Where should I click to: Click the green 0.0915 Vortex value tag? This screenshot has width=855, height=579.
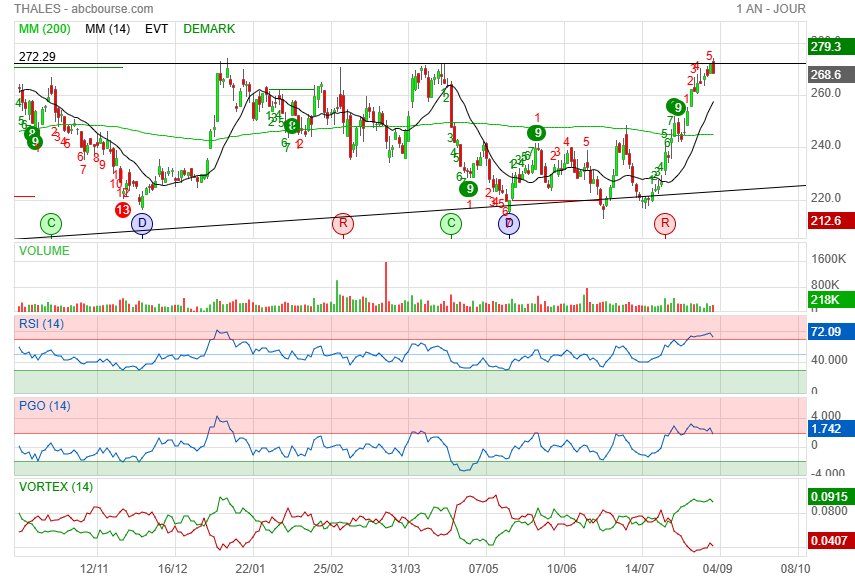830,497
